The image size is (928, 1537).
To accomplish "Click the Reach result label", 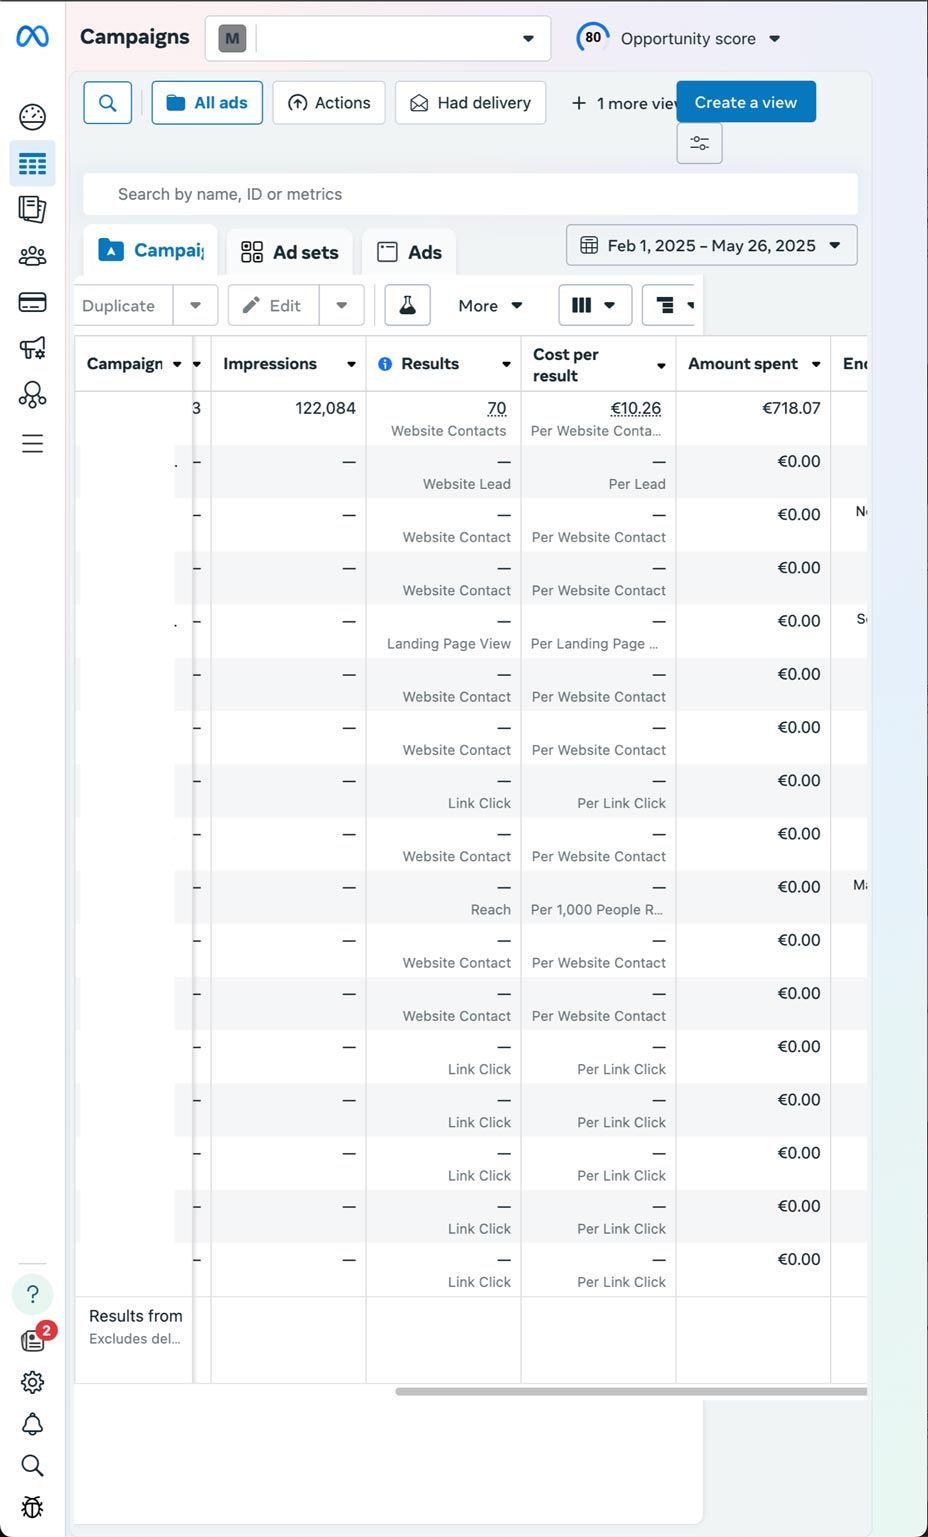I will (x=490, y=910).
